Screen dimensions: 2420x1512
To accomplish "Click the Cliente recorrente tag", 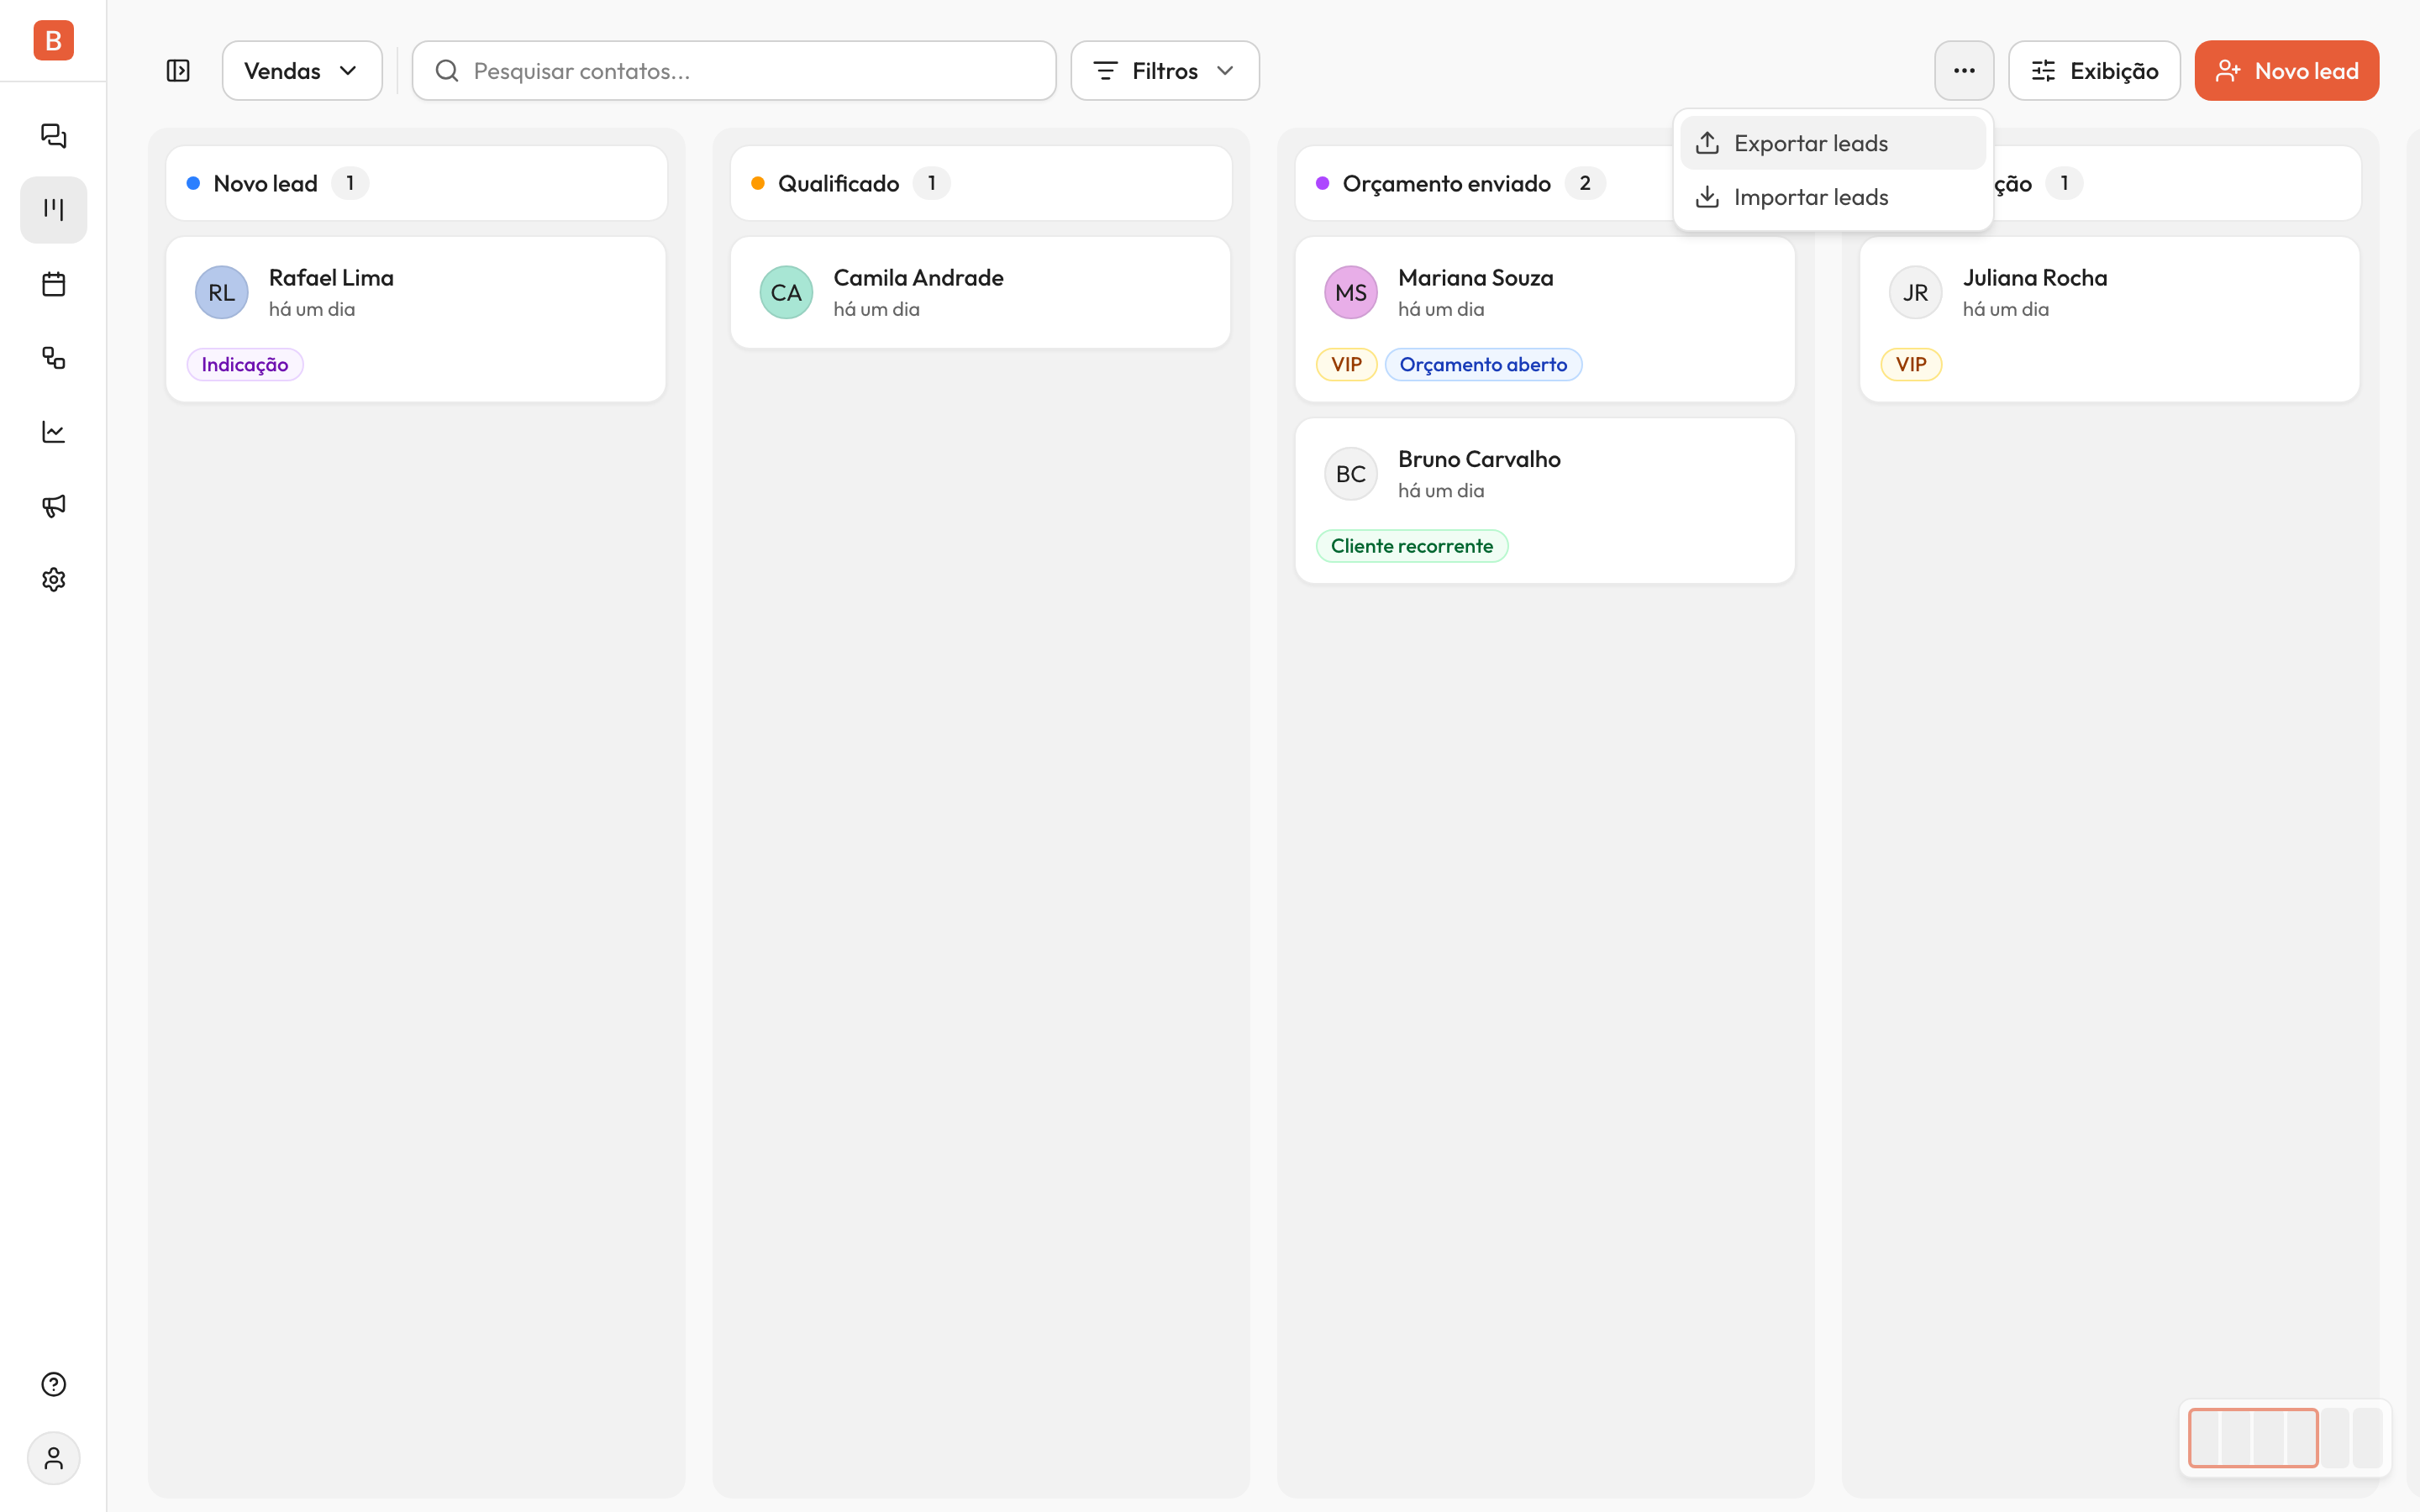I will point(1411,546).
